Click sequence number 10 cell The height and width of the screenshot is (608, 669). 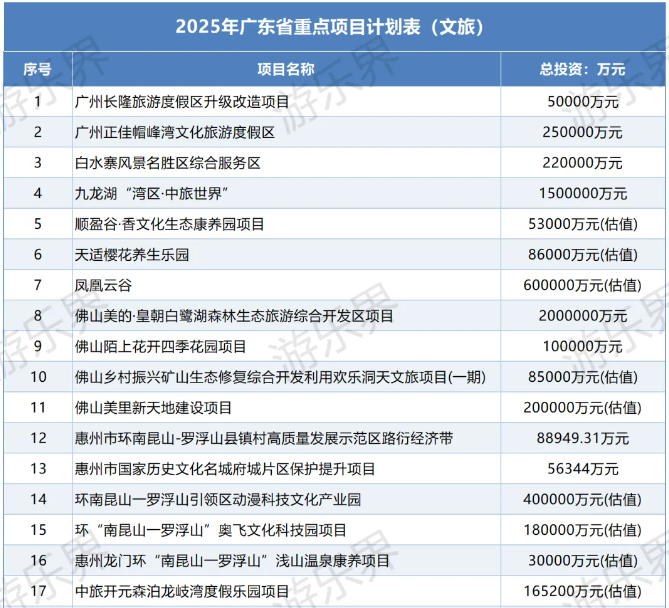coord(38,377)
